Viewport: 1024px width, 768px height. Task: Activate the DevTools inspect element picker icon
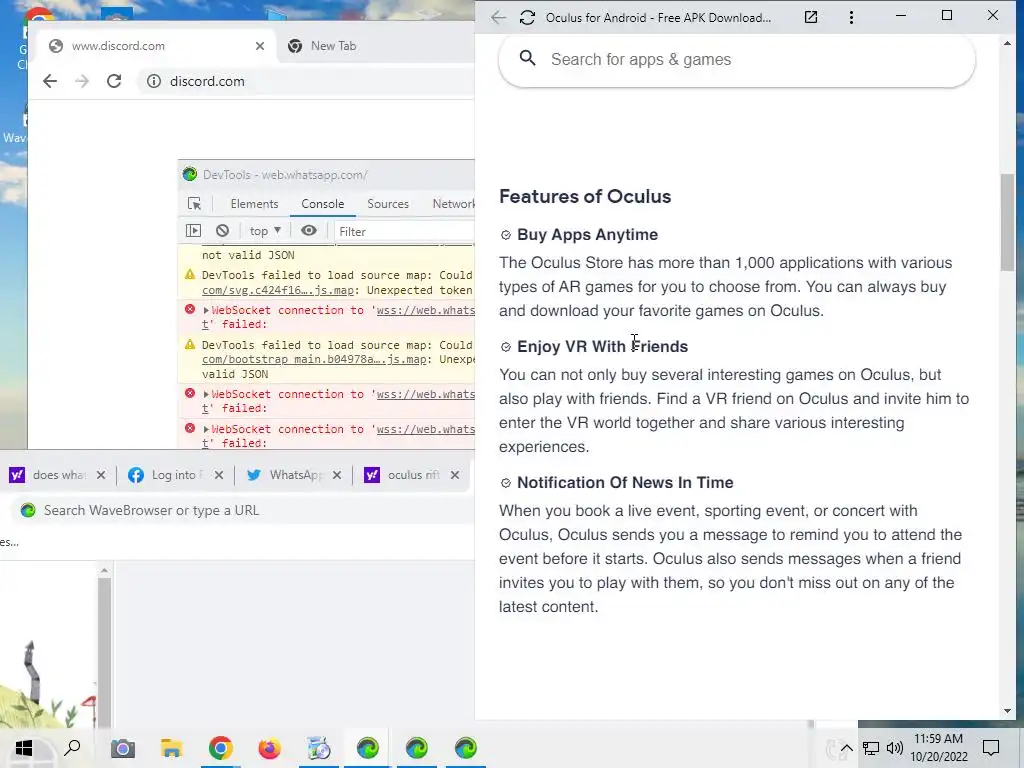click(x=195, y=204)
